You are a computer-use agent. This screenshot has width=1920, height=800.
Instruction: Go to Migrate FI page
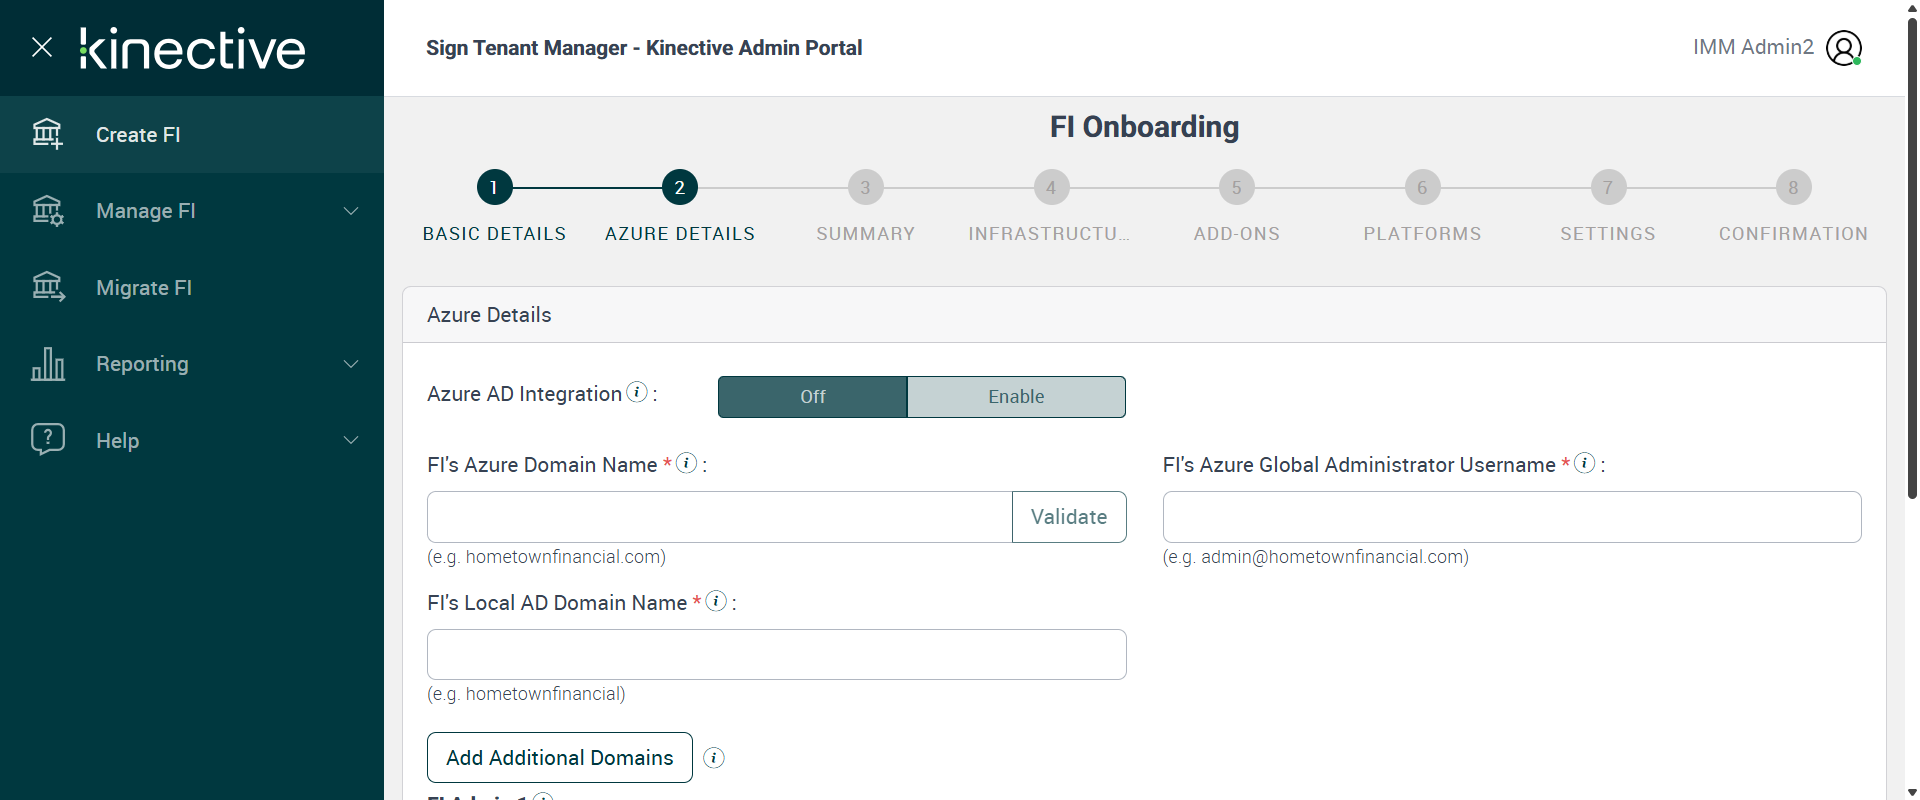(x=144, y=288)
